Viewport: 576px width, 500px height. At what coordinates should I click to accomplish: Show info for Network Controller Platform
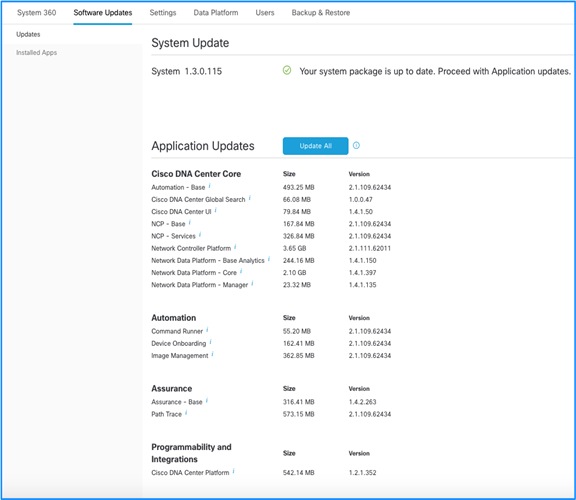pyautogui.click(x=235, y=247)
